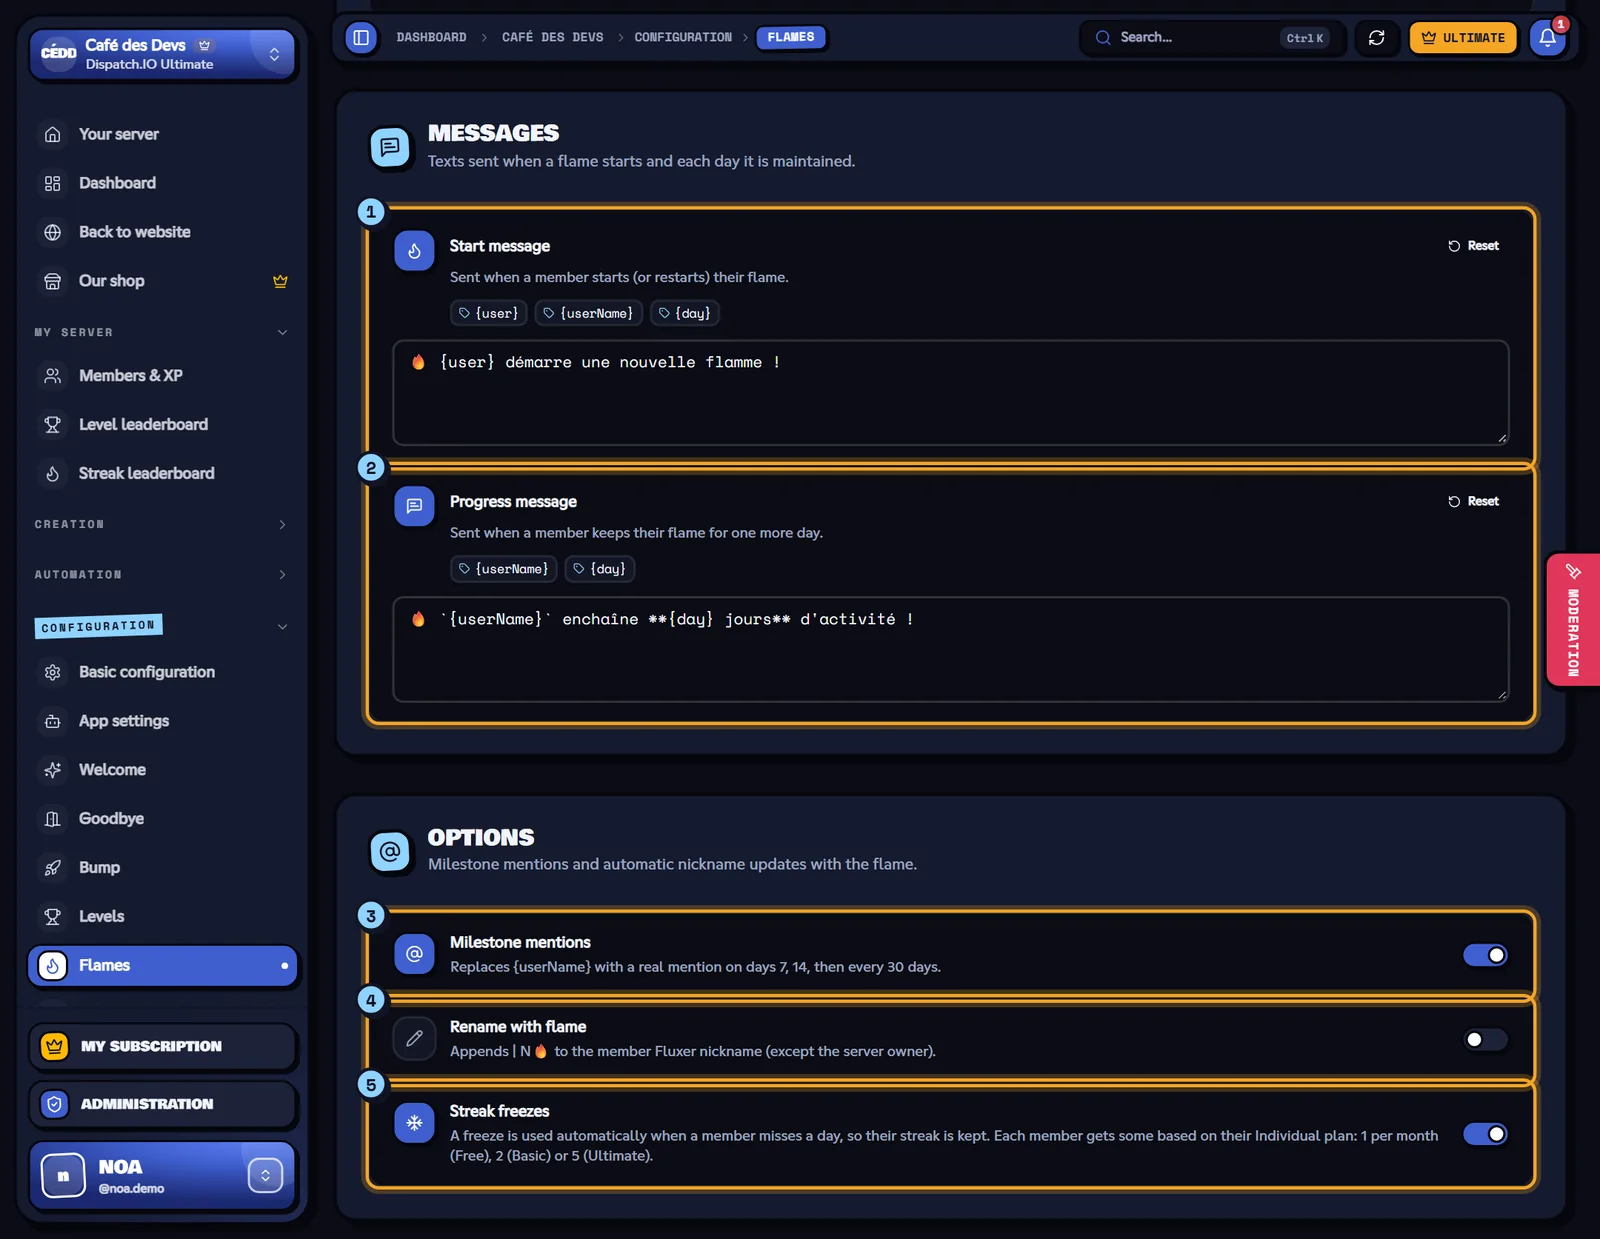Click the crown icon beside Our shop
This screenshot has width=1600, height=1239.
(280, 281)
